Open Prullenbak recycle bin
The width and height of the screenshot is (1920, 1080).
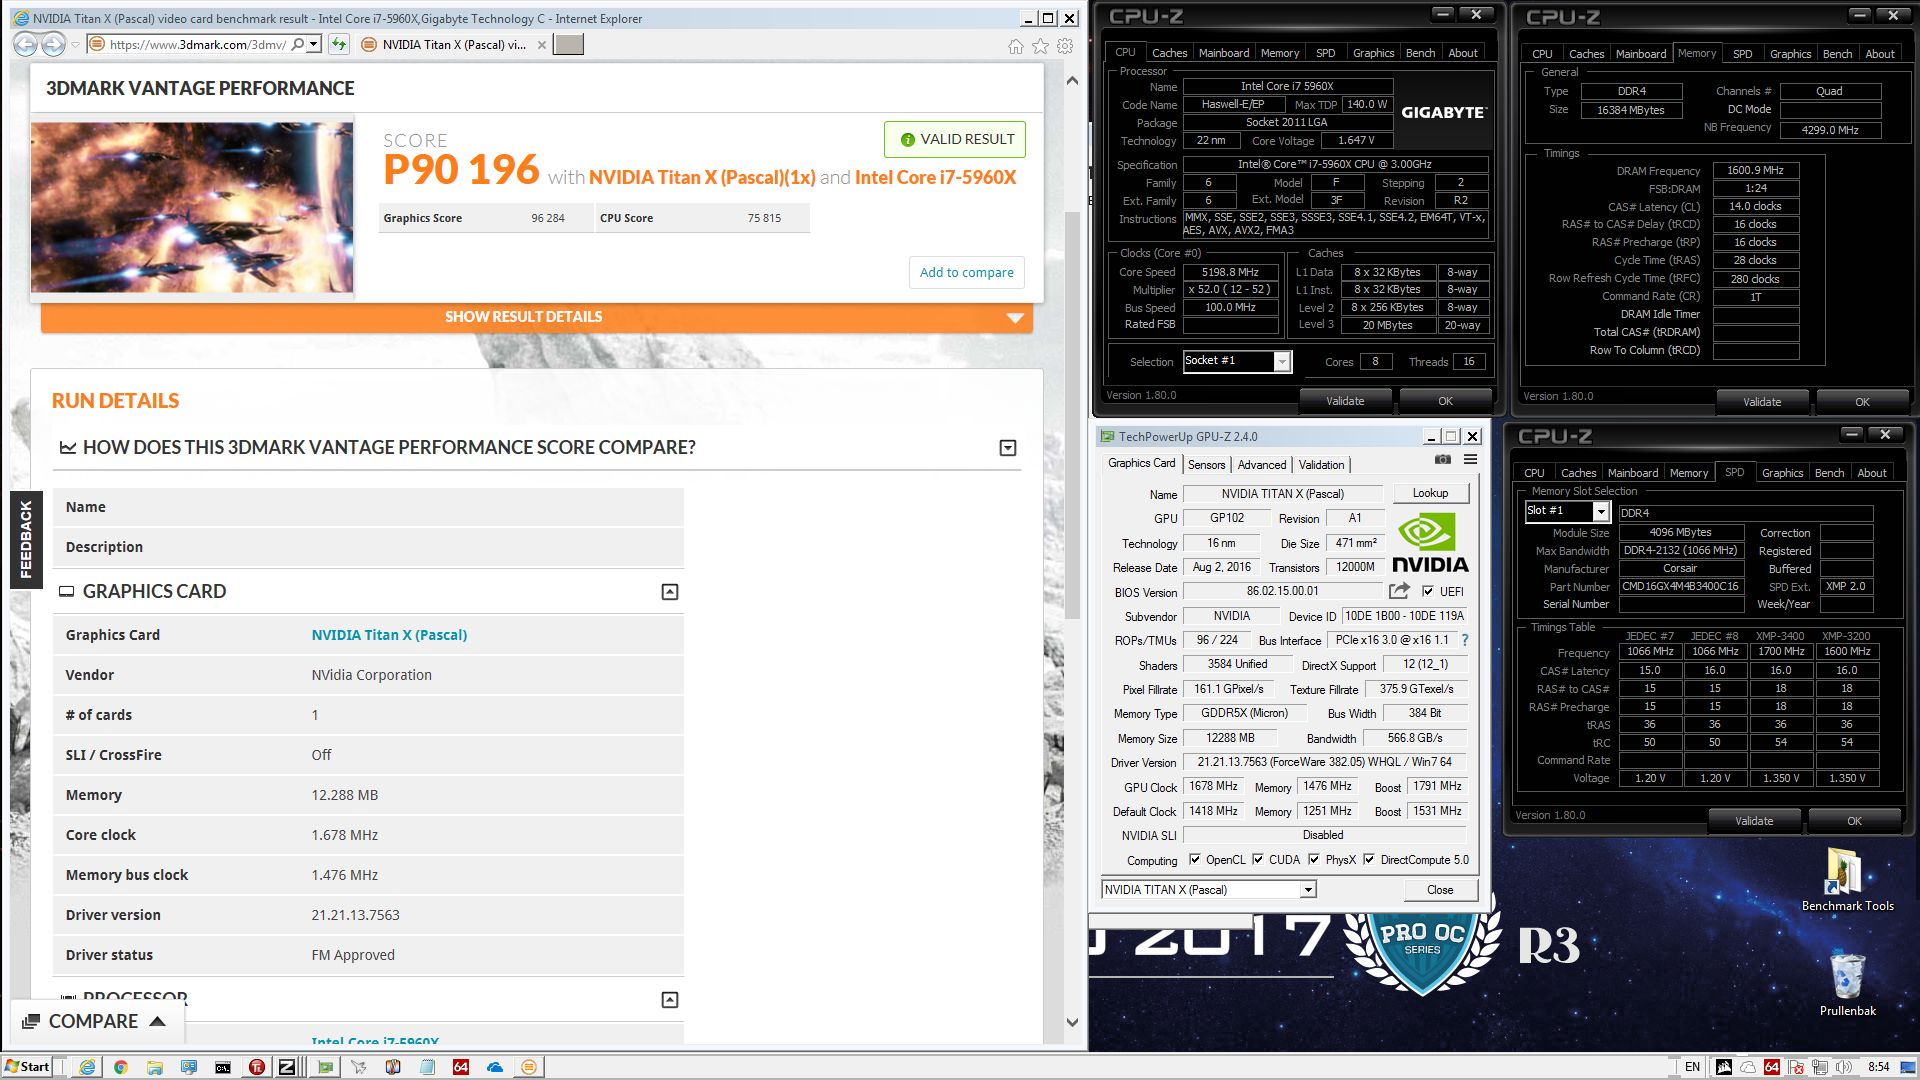[x=1847, y=984]
